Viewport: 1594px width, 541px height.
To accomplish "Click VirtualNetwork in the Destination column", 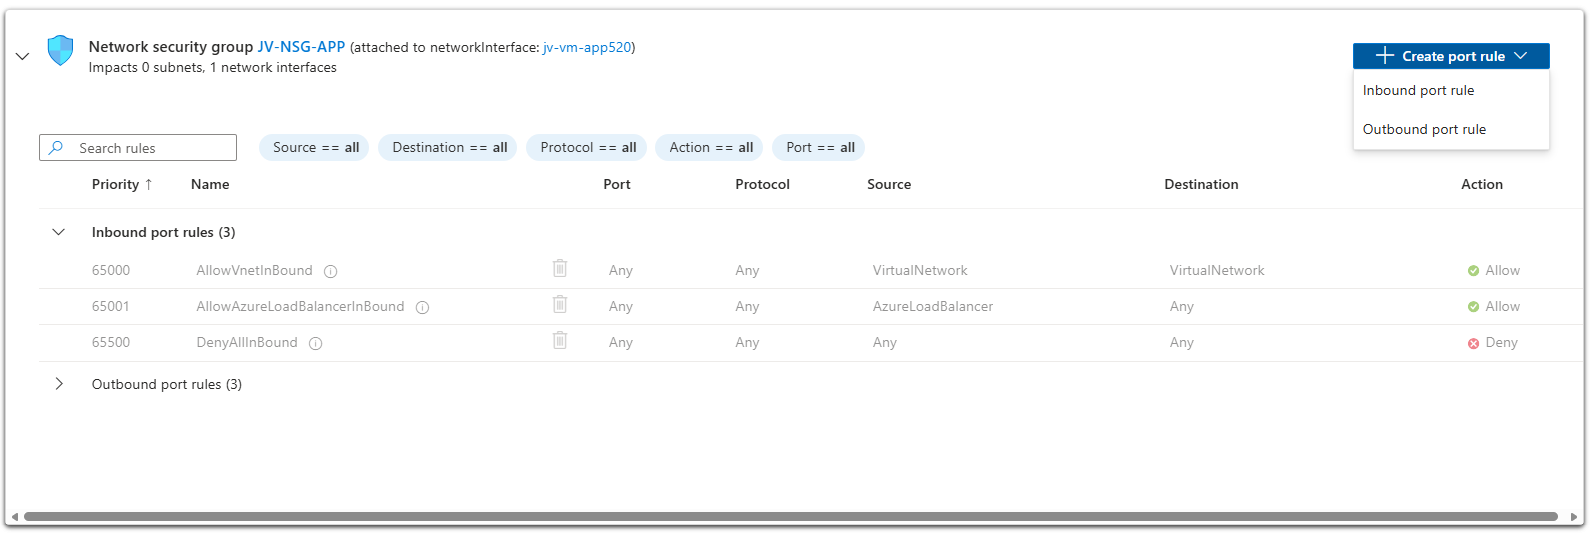I will (1217, 270).
